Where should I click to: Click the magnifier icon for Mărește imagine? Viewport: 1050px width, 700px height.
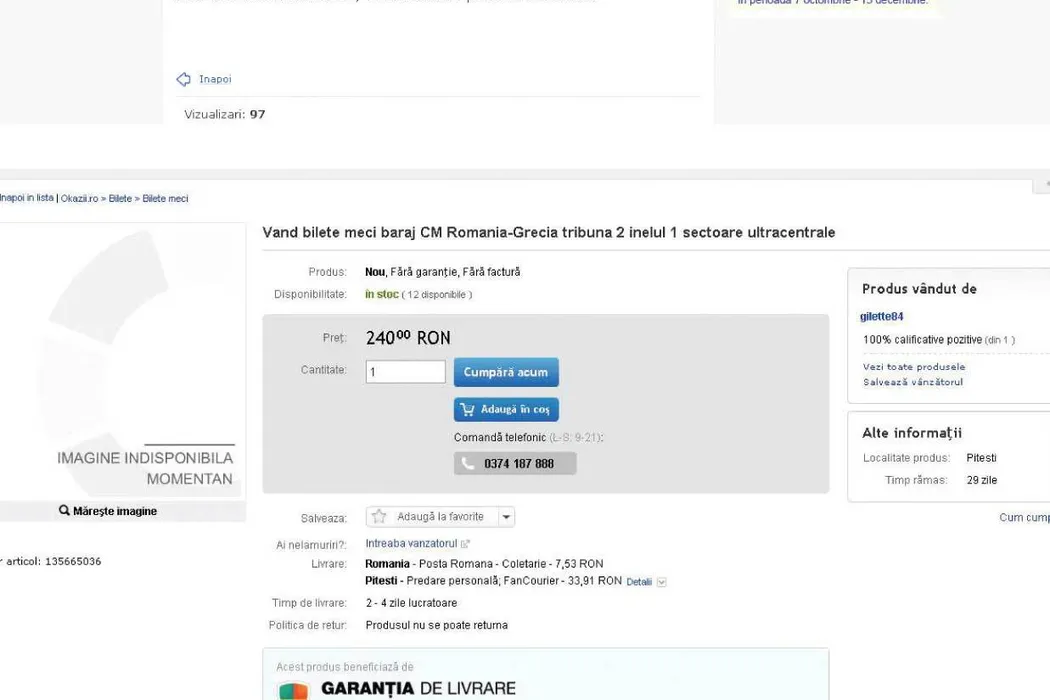pyautogui.click(x=65, y=511)
